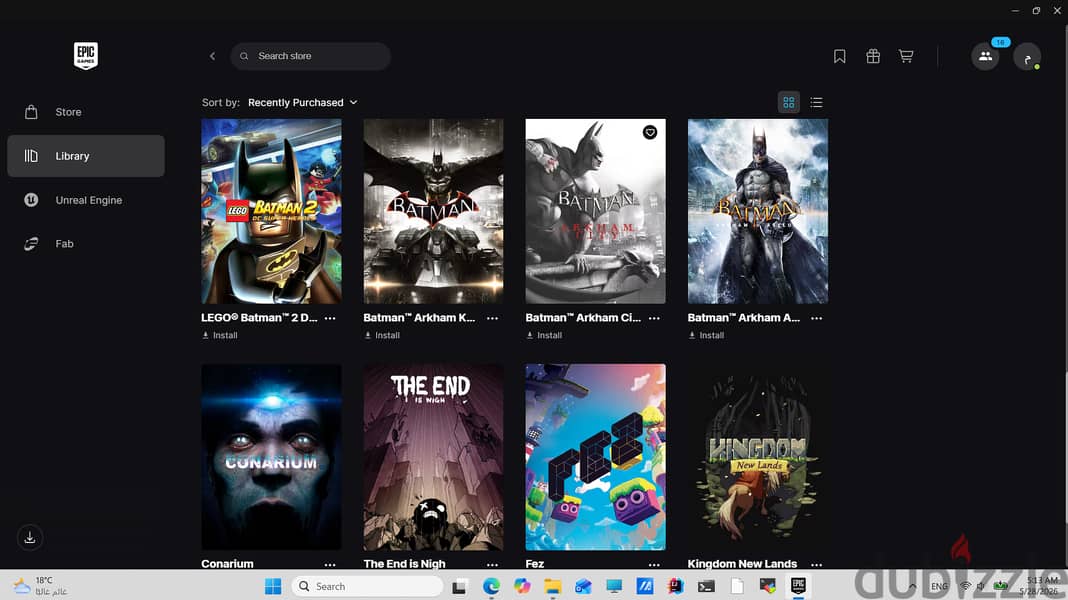The height and width of the screenshot is (600, 1068).
Task: Open the wishlist bookmark icon
Action: [x=839, y=57]
